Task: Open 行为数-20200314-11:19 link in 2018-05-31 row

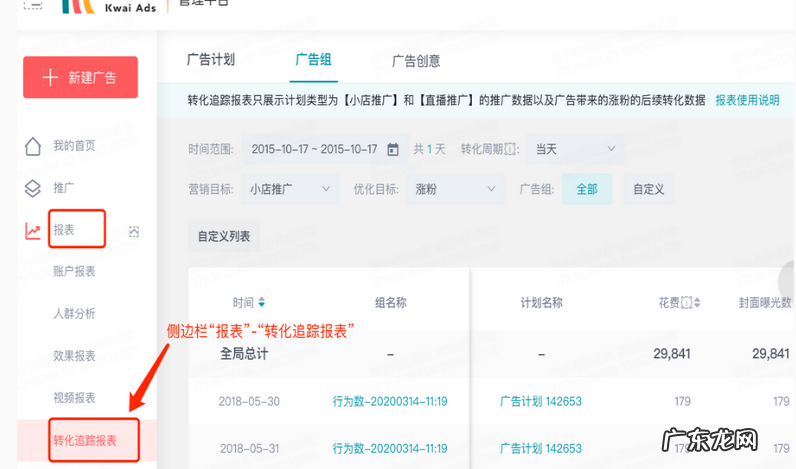Action: (390, 449)
